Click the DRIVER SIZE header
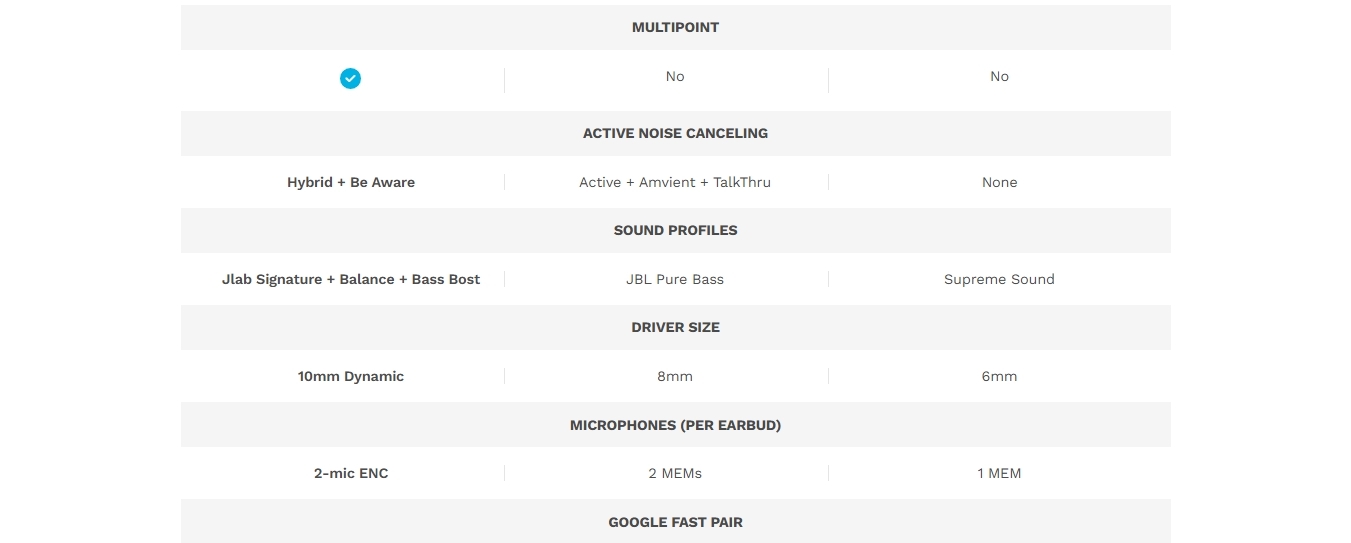The height and width of the screenshot is (543, 1351). [675, 327]
